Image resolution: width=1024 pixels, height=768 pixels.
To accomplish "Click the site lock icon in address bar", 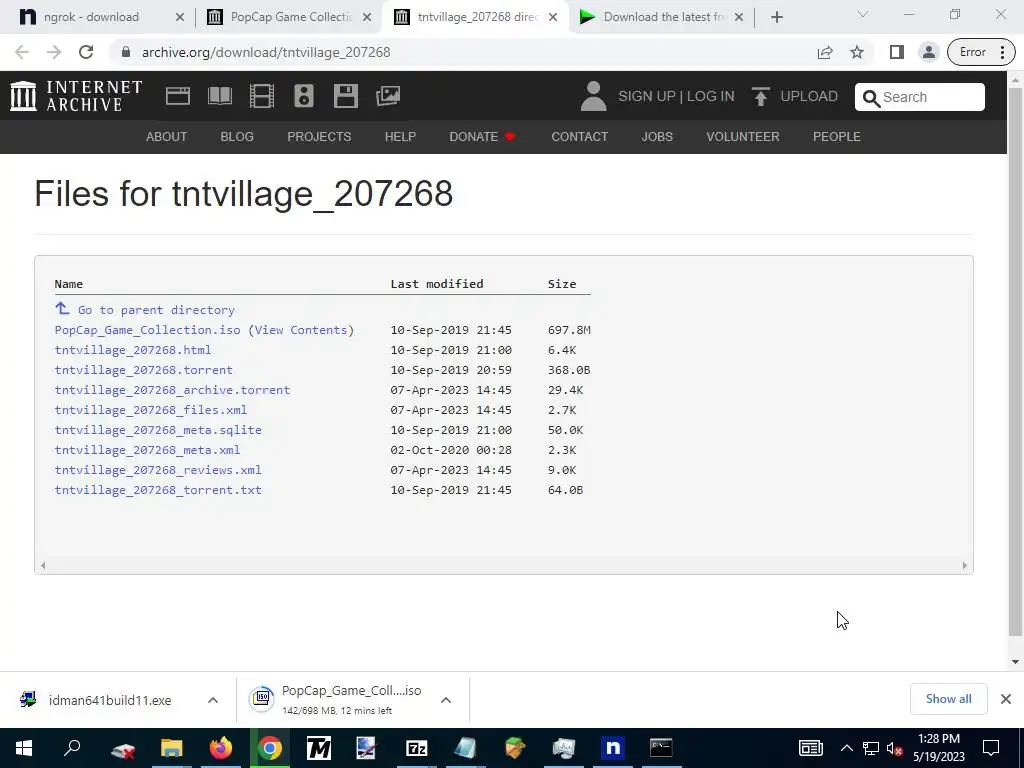I will (x=126, y=52).
